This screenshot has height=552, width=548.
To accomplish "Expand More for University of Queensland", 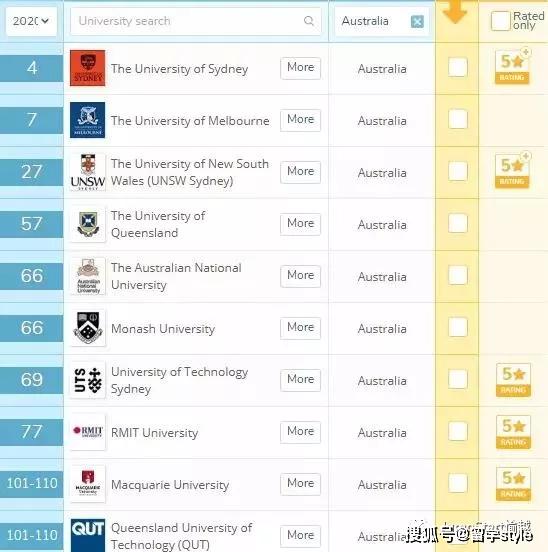I will 300,224.
